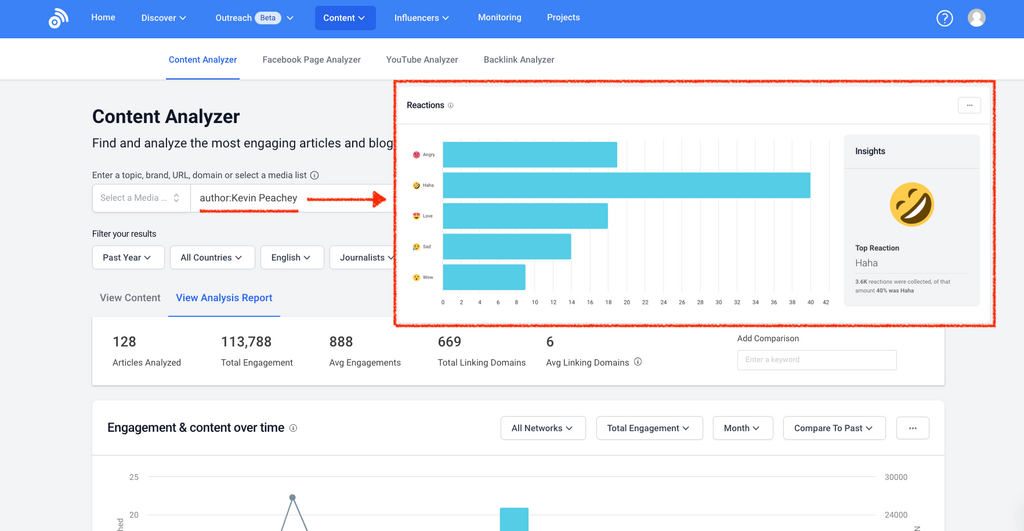Change the Month interval dropdown
Image resolution: width=1024 pixels, height=531 pixels.
click(x=742, y=428)
